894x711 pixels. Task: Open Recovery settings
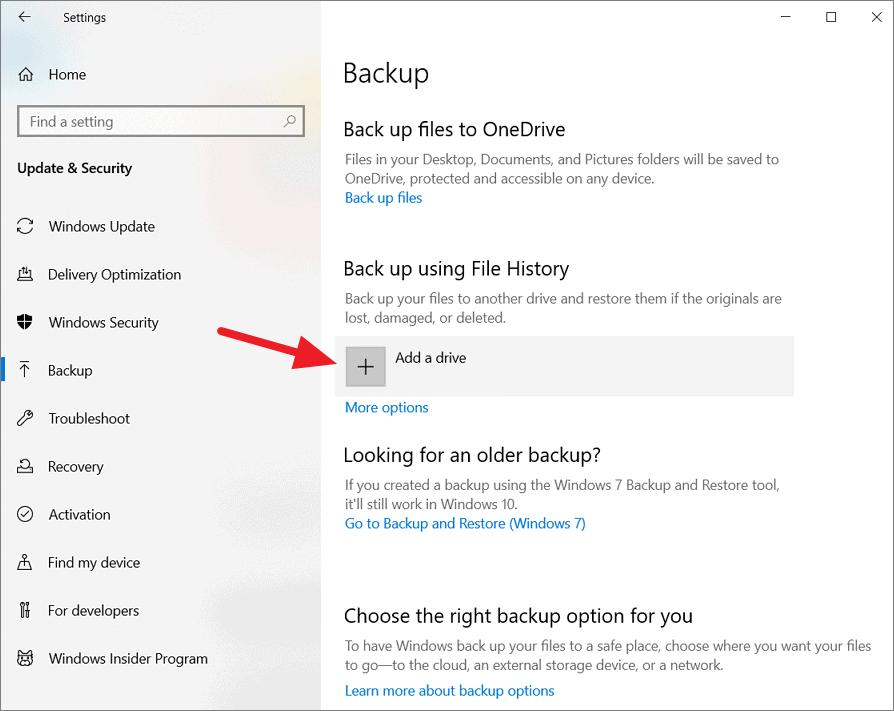[x=75, y=466]
